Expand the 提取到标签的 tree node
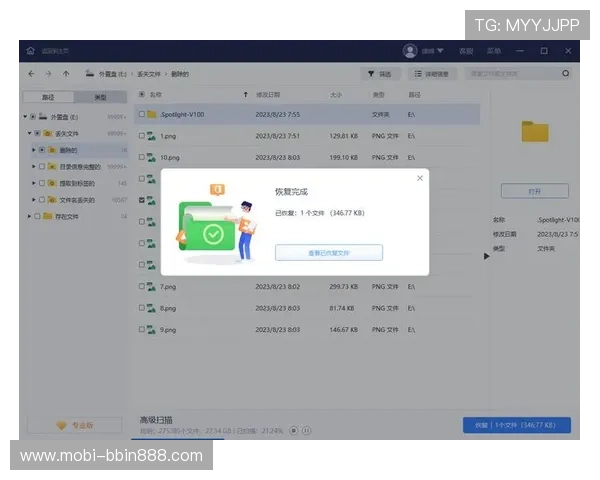Image resolution: width=600 pixels, height=480 pixels. click(x=34, y=183)
